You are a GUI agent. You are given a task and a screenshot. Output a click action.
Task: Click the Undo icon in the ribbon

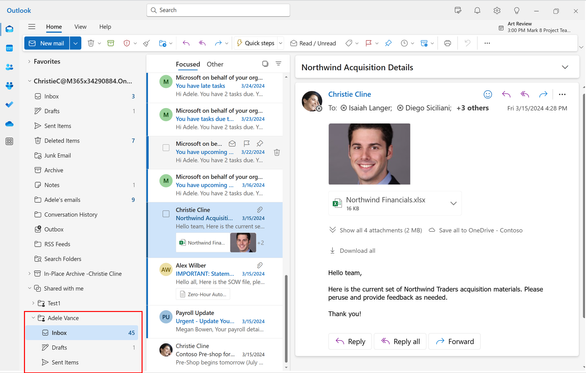[467, 43]
